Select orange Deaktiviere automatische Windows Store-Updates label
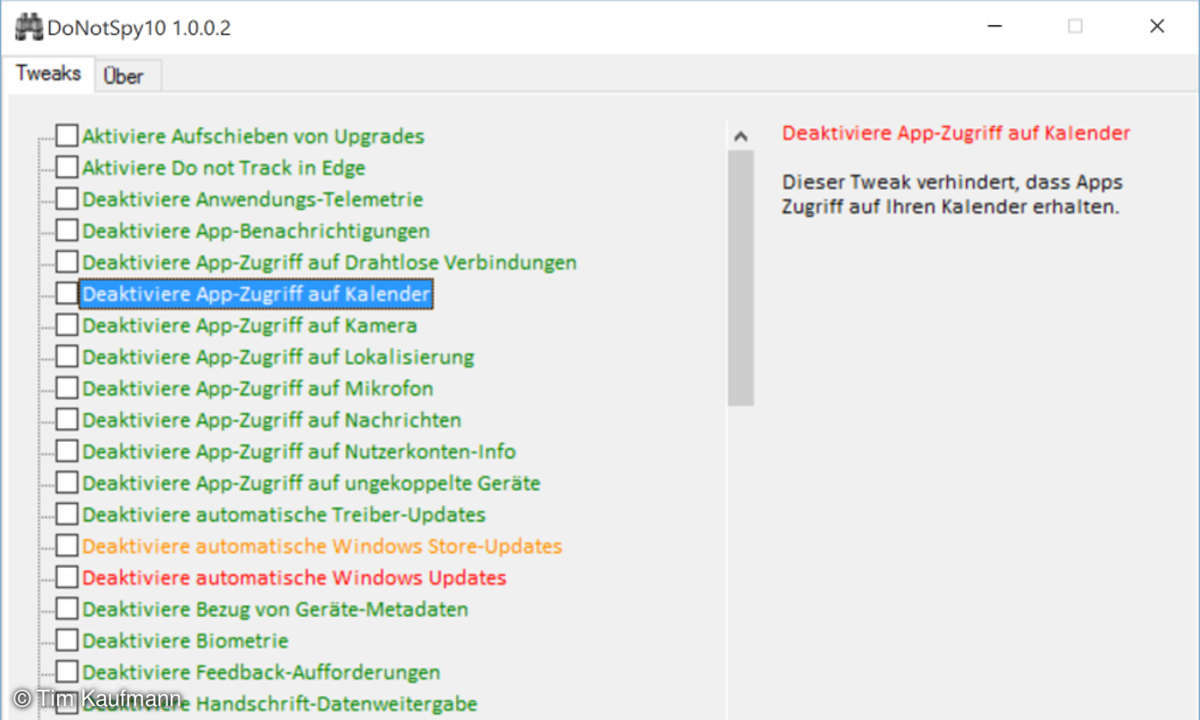The height and width of the screenshot is (720, 1200). point(322,546)
